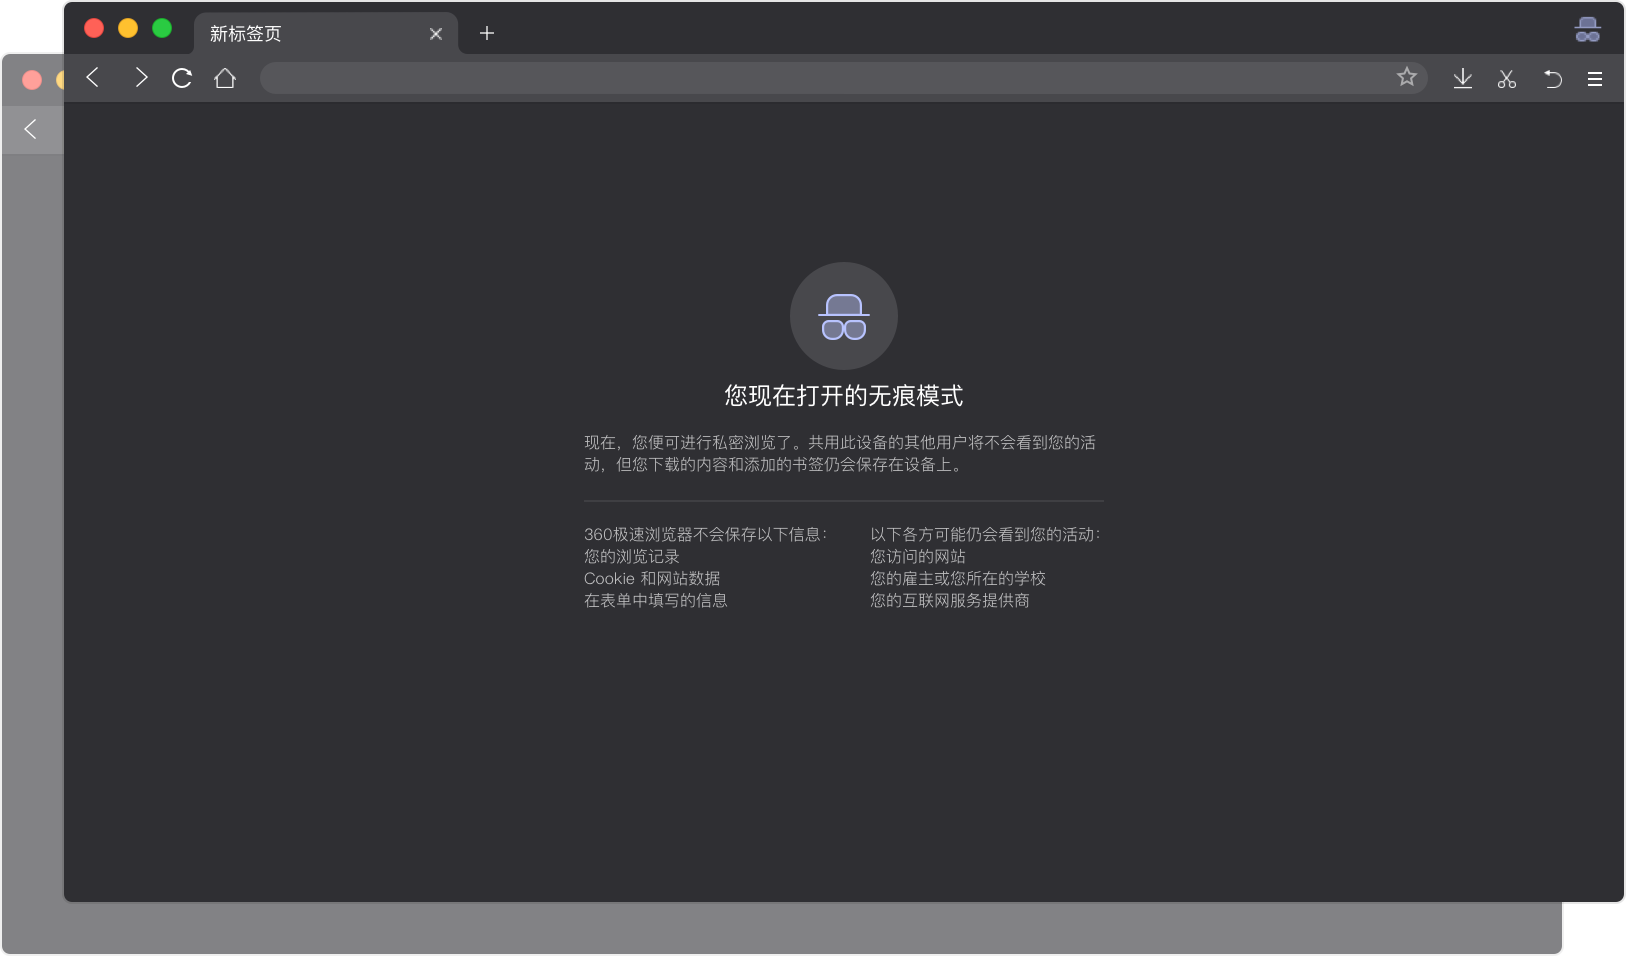Viewport: 1626px width, 956px height.
Task: Maximize the browser with the green button
Action: tap(161, 28)
